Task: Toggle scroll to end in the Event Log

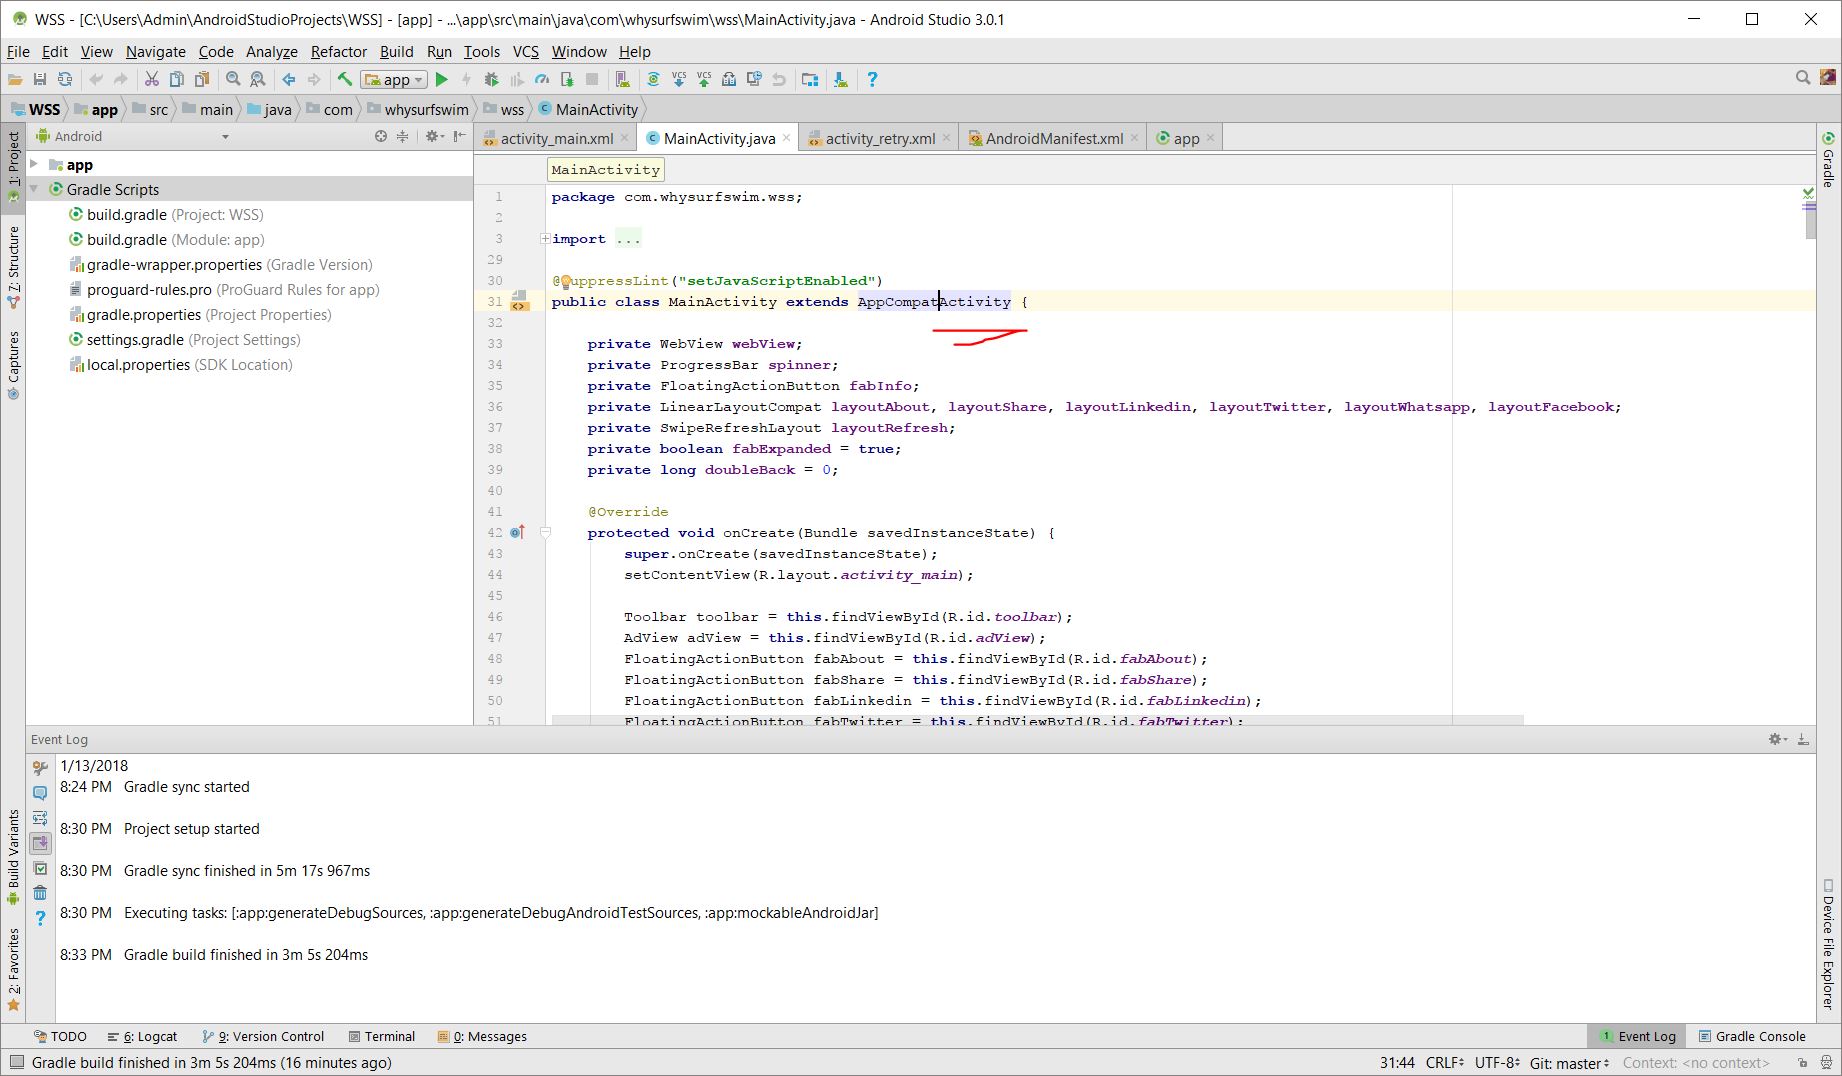Action: pos(40,843)
